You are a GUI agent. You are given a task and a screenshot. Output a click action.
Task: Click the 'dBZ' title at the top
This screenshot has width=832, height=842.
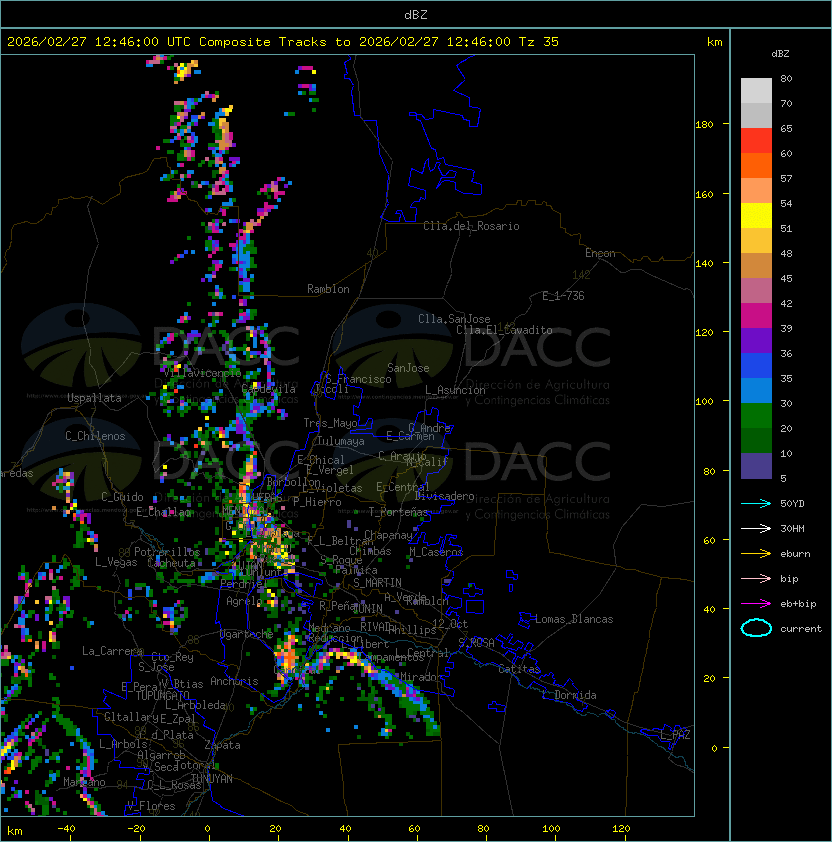coord(416,15)
